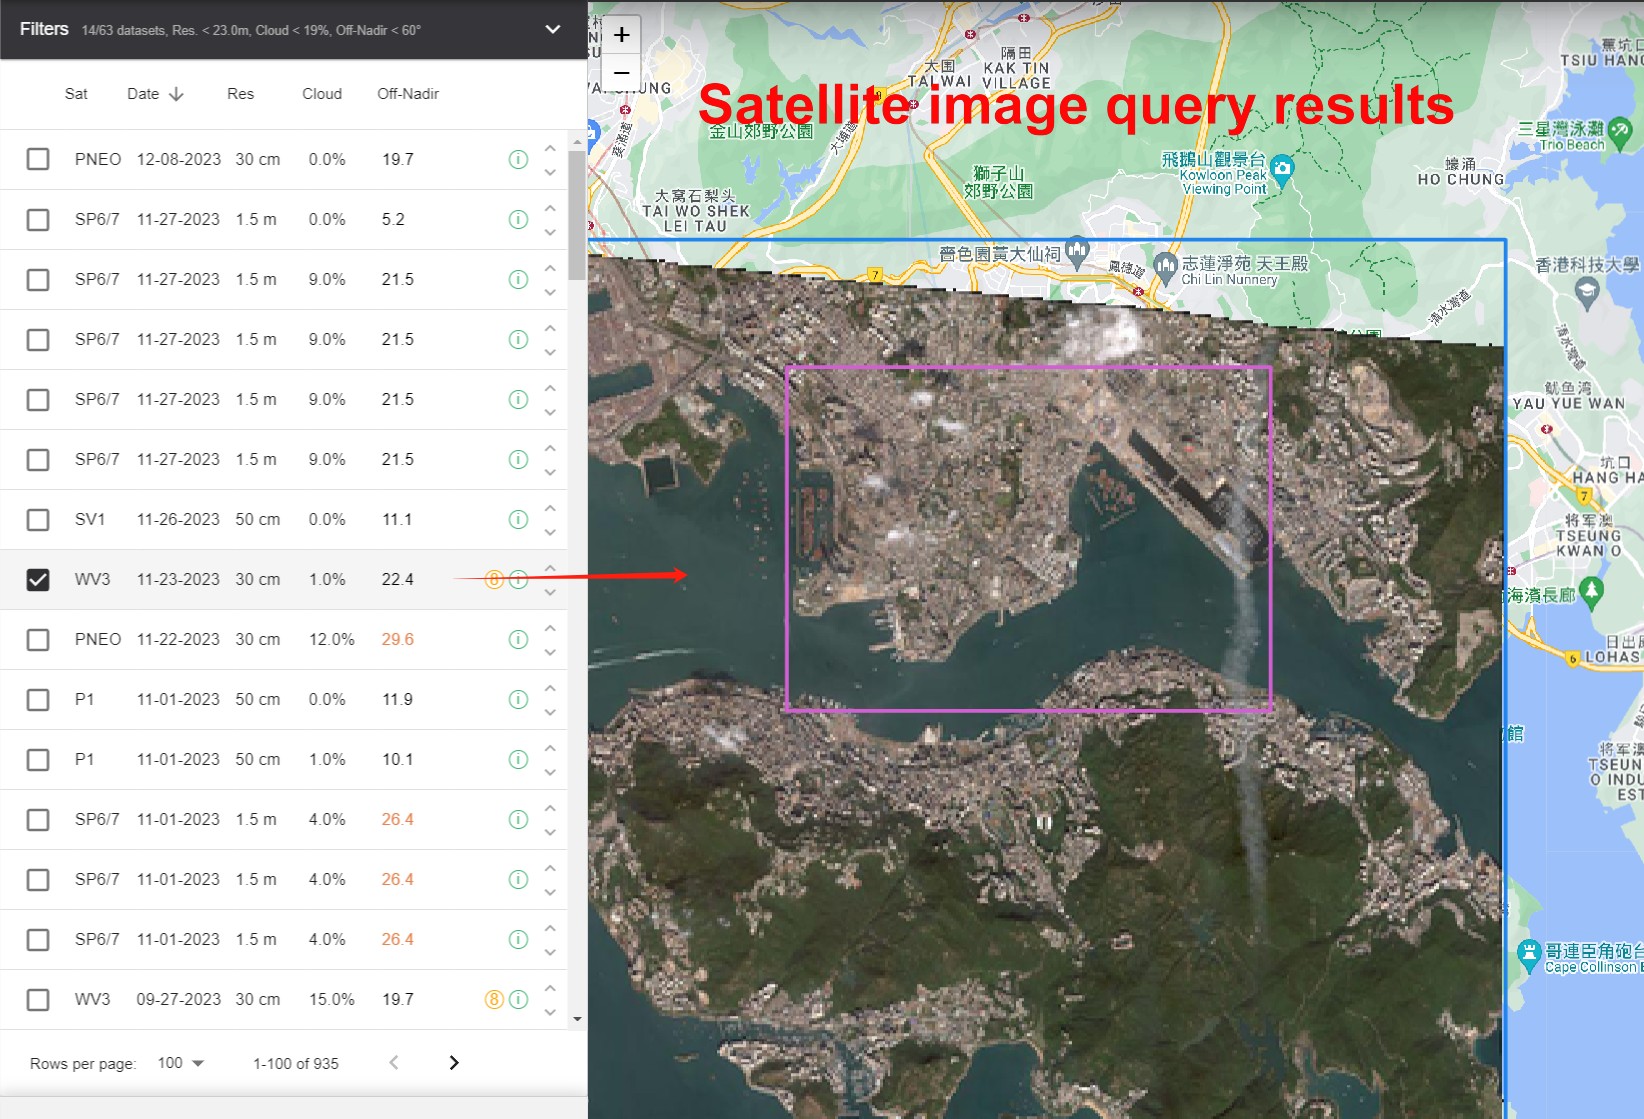Select the SV1 11-26-2023 checkbox
The height and width of the screenshot is (1119, 1644).
click(x=38, y=520)
